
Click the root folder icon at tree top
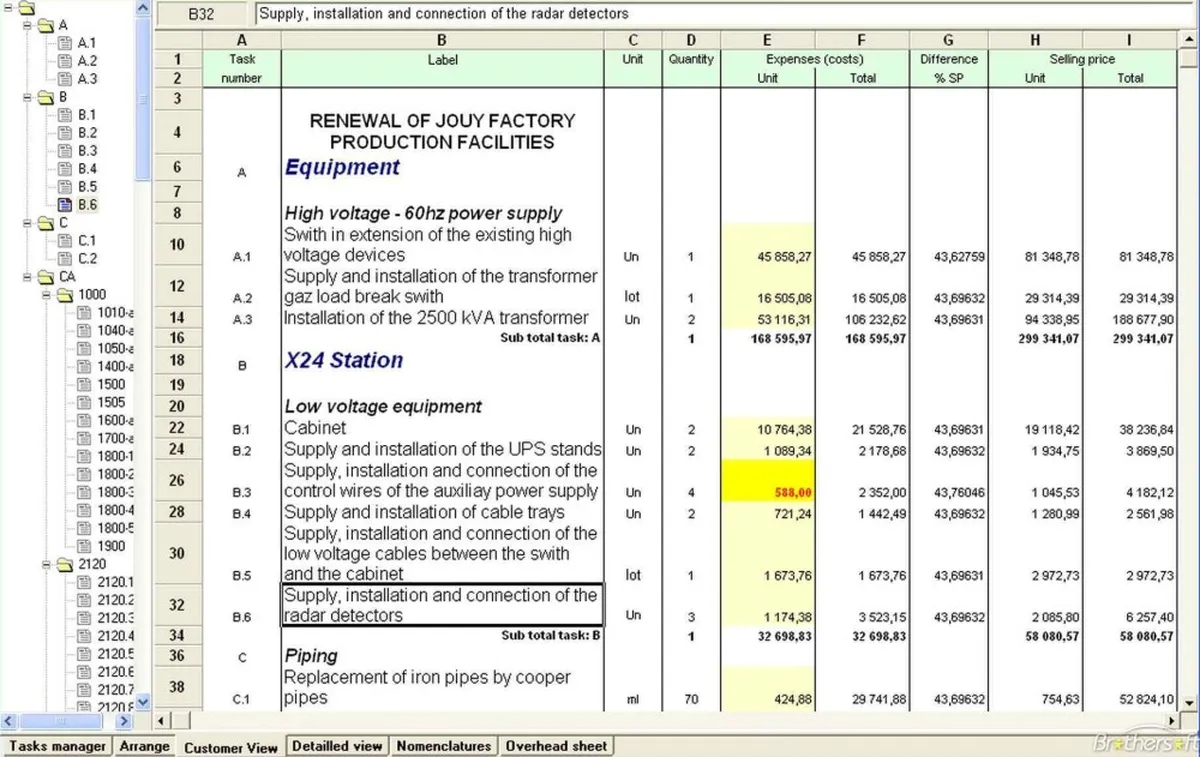26,8
